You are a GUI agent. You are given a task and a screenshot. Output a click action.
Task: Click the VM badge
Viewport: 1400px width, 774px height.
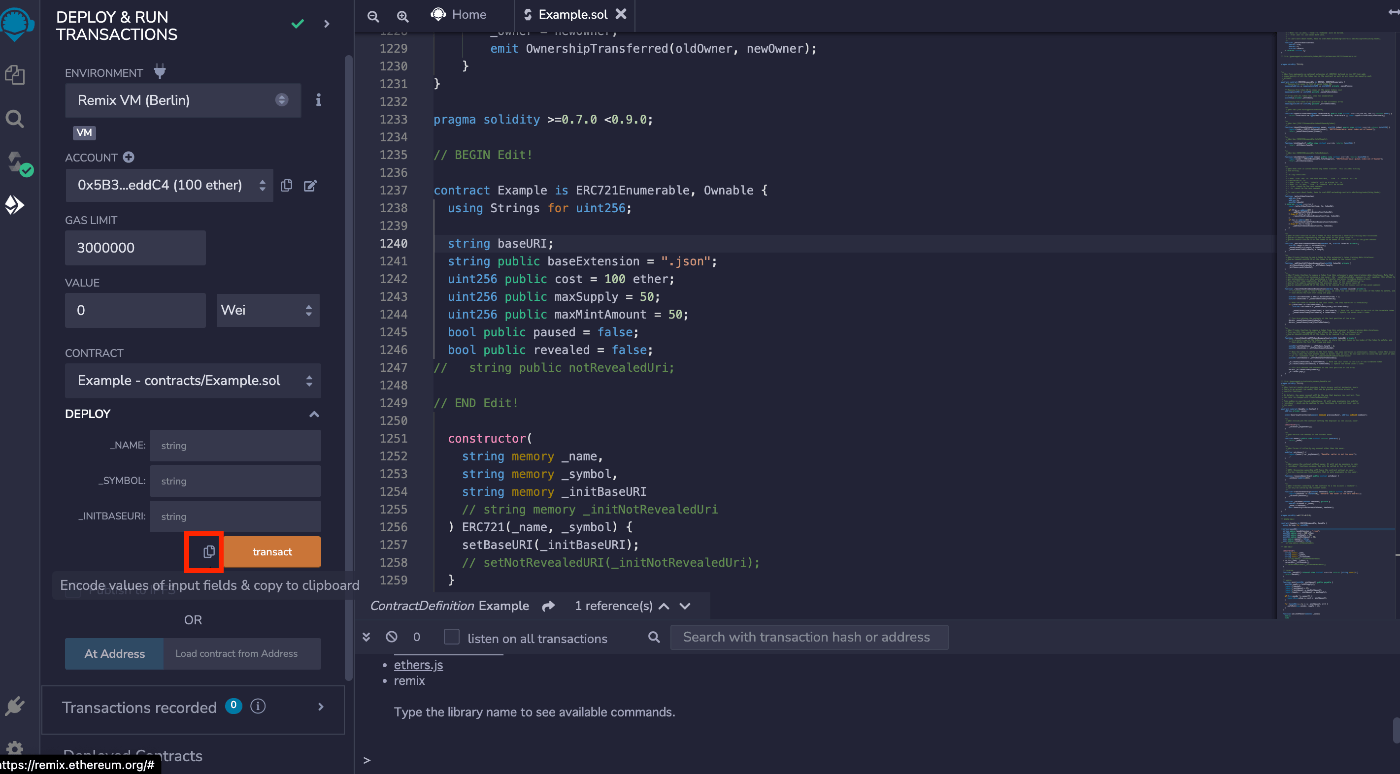[84, 132]
